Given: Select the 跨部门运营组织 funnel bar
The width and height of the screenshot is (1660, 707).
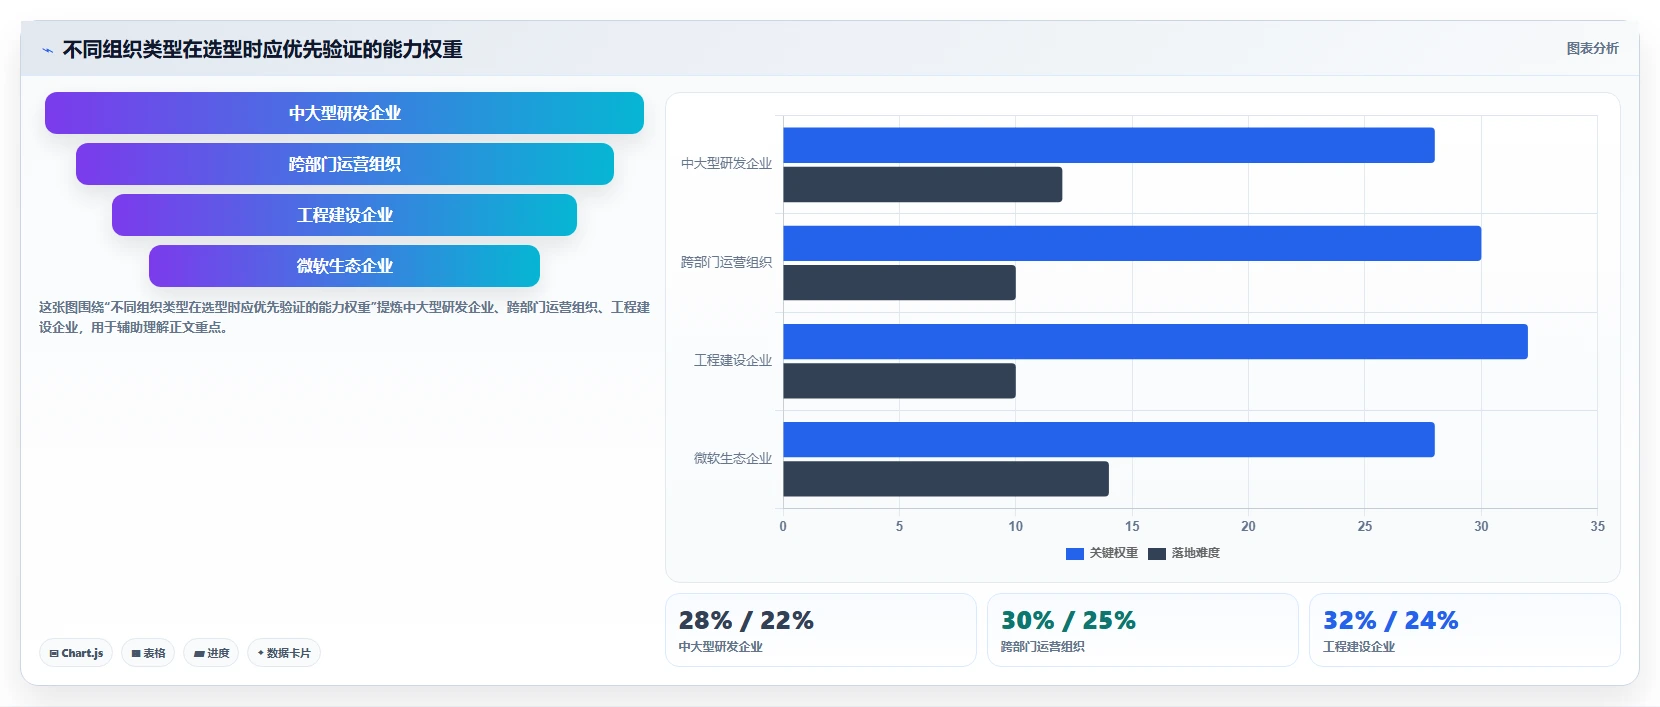Looking at the screenshot, I should pyautogui.click(x=345, y=164).
